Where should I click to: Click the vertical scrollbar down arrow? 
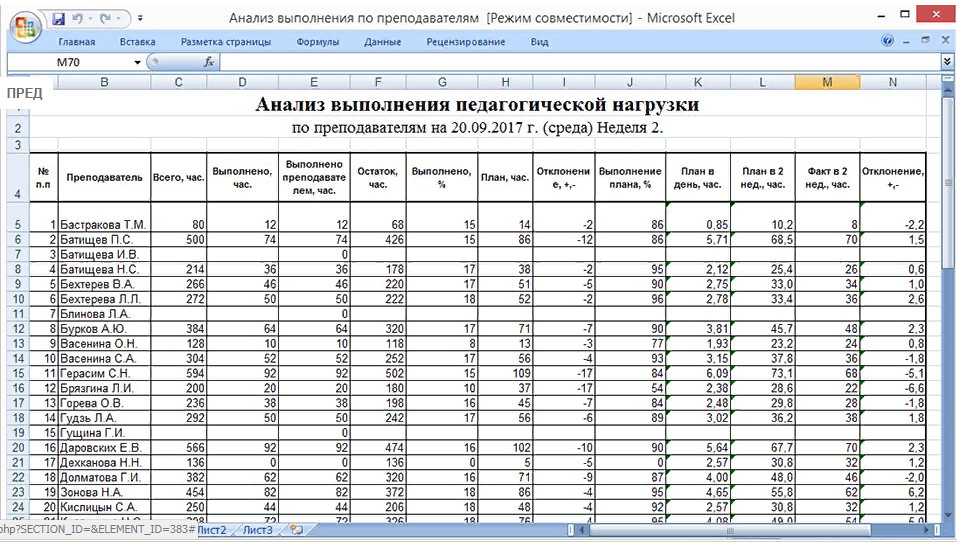947,514
